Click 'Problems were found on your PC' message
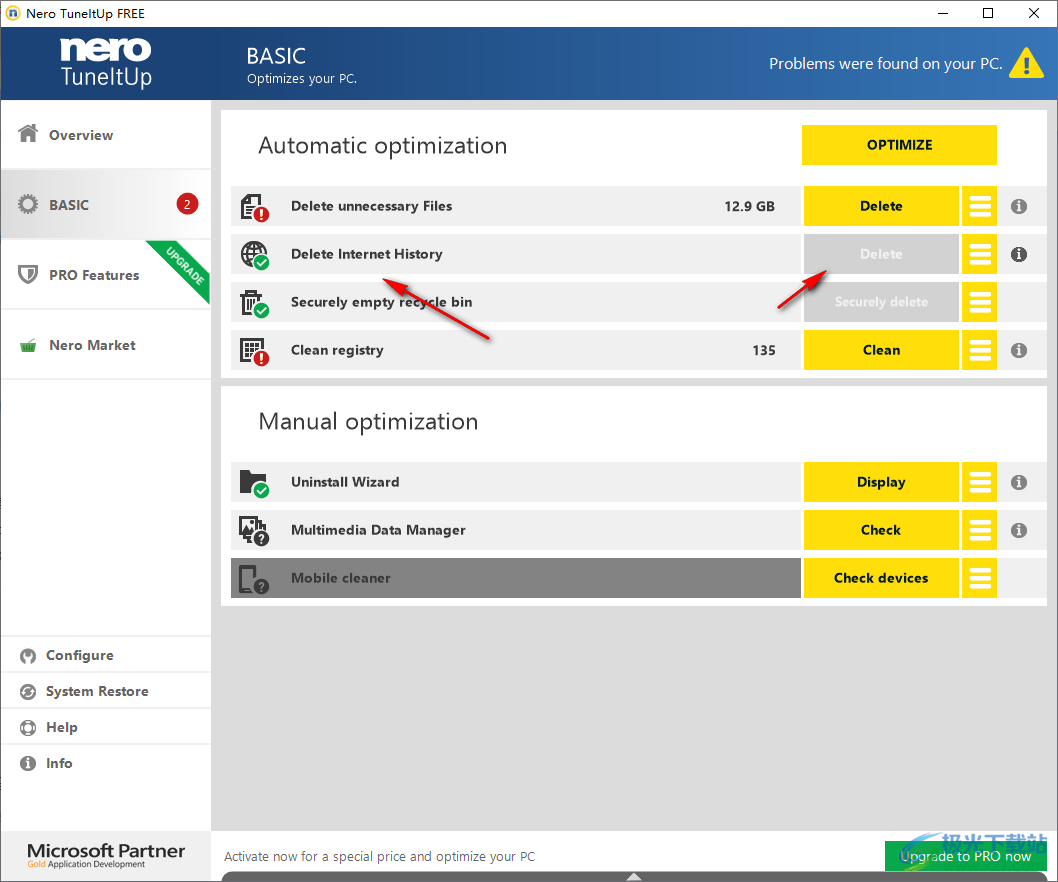Image resolution: width=1058 pixels, height=882 pixels. pos(885,63)
